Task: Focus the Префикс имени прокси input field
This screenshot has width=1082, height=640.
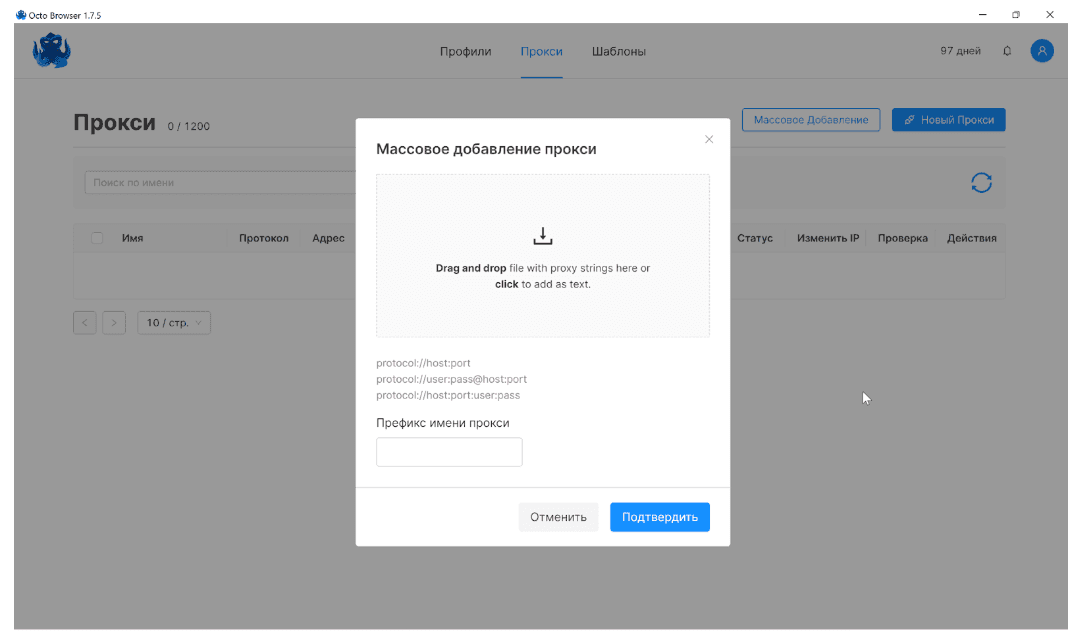Action: click(x=449, y=452)
